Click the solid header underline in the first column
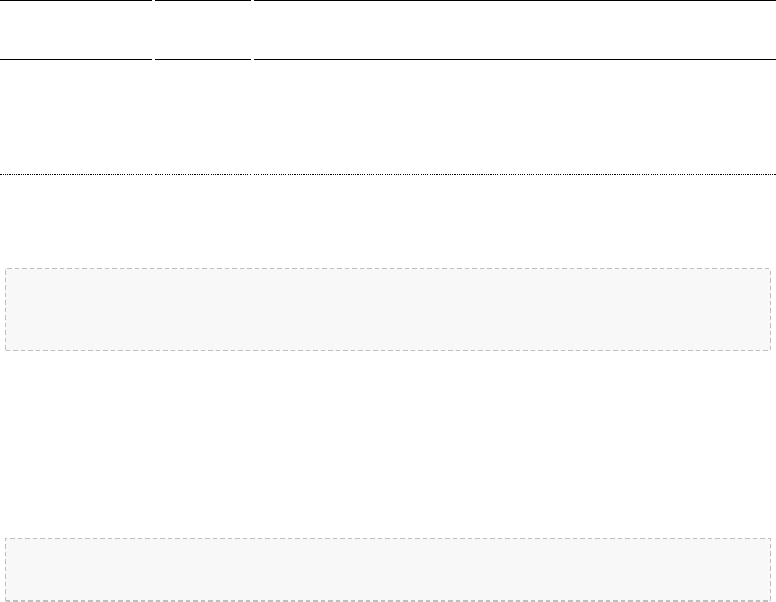 coord(76,59)
